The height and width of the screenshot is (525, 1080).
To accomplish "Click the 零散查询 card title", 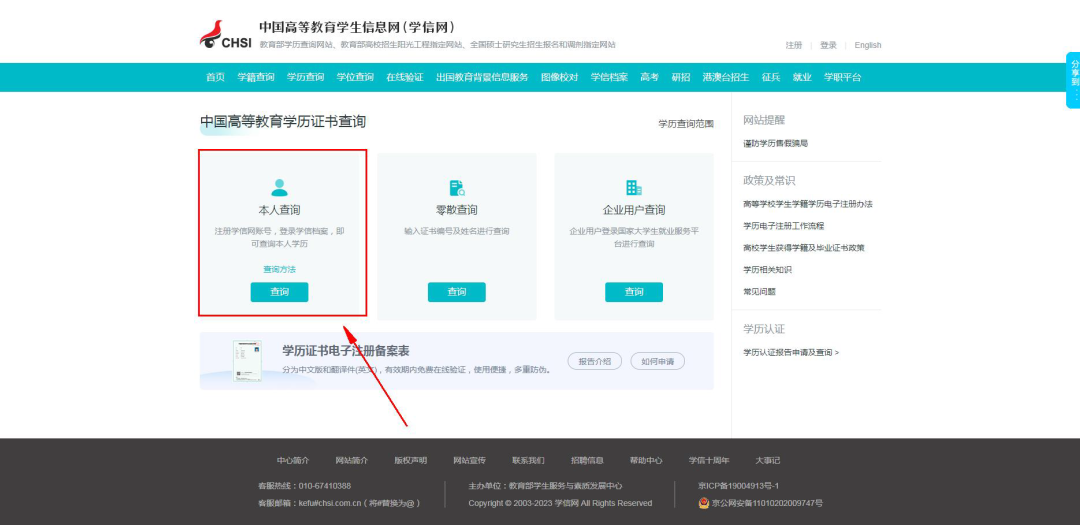I will point(457,210).
